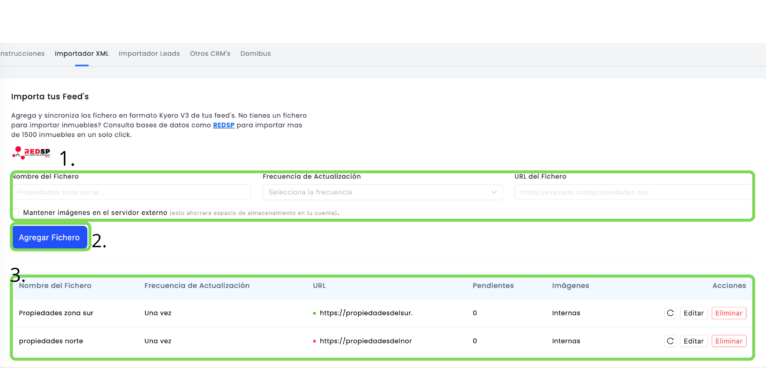Screen dimensions: 768x368
Task: Edit the propiedades norte feed
Action: point(694,341)
